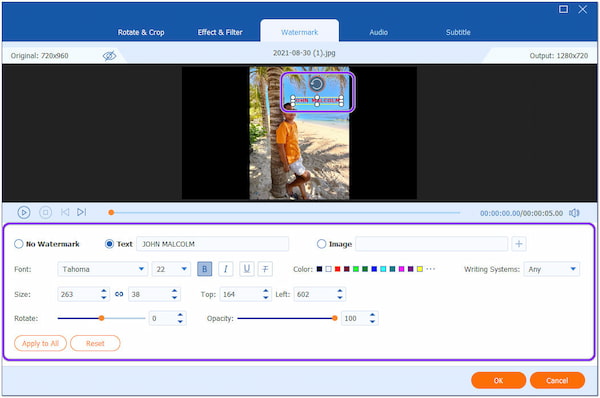Switch to the Subtitle tab
The height and width of the screenshot is (398, 600).
pyautogui.click(x=458, y=32)
